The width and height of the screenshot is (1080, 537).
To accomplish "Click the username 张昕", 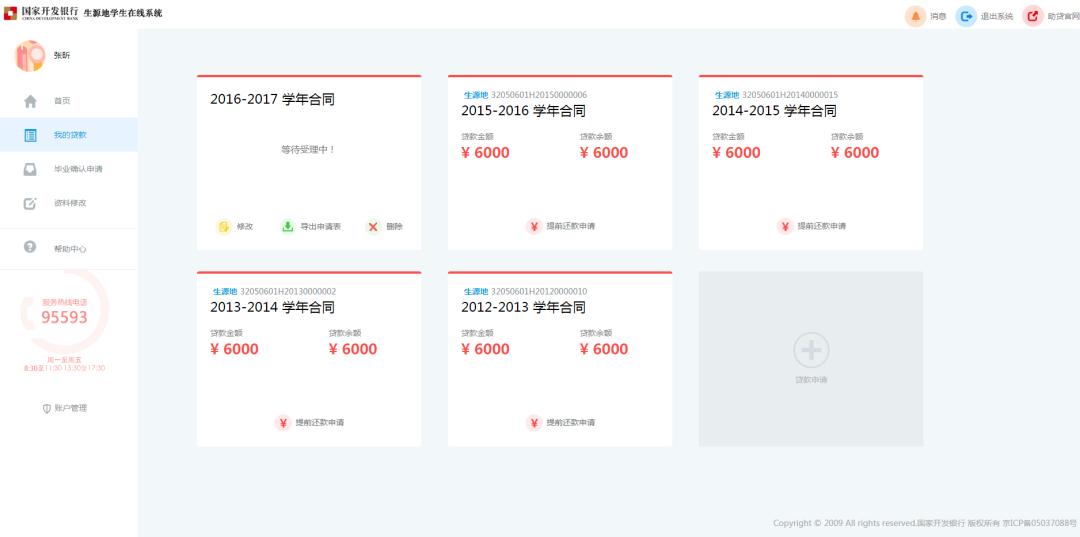I will 62,56.
